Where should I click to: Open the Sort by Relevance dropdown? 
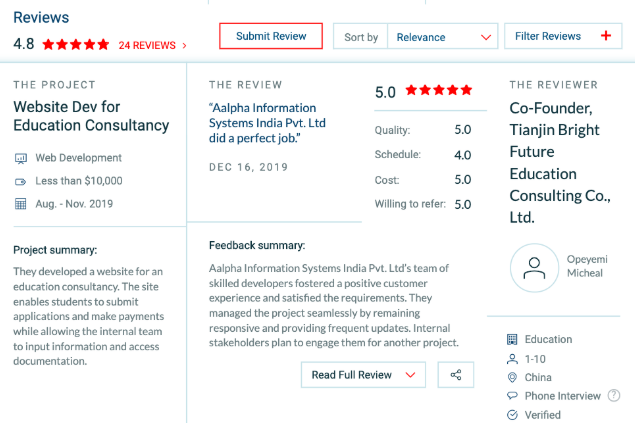click(x=443, y=37)
